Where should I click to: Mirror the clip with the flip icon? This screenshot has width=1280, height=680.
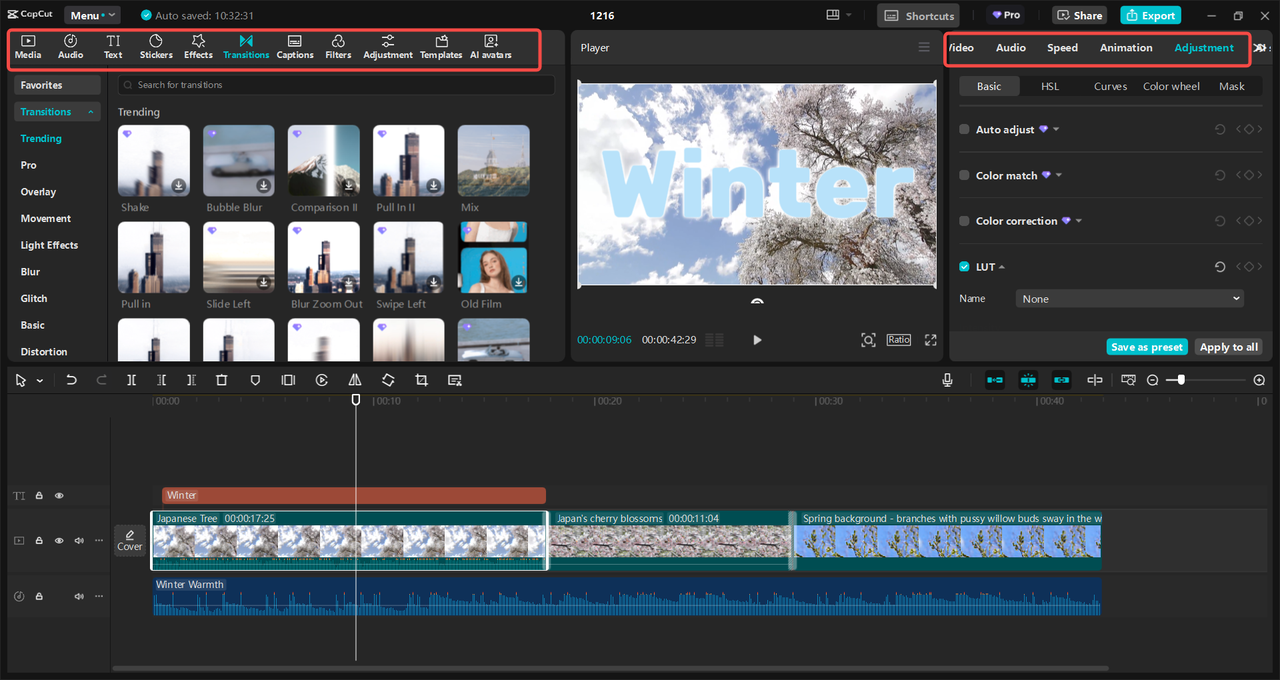tap(355, 380)
